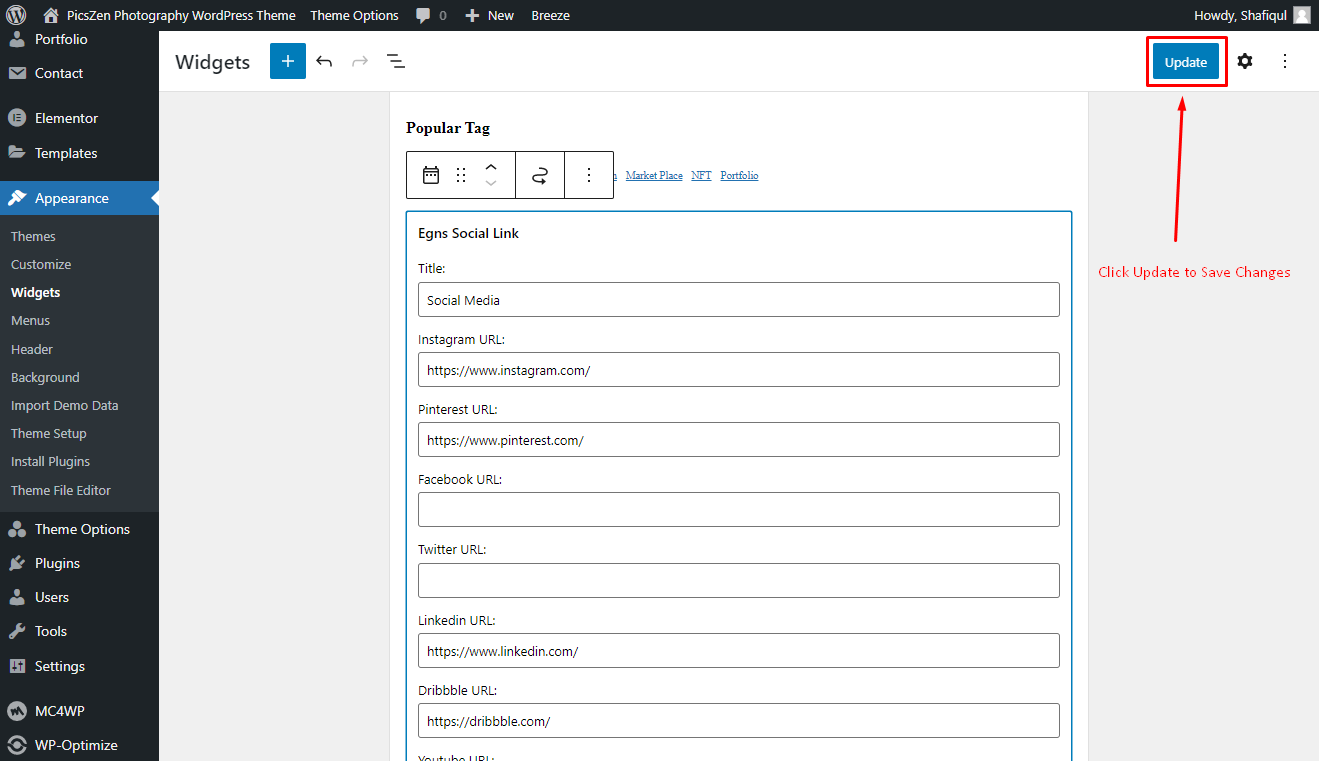This screenshot has width=1319, height=761.
Task: Click the Facebook URL input field
Action: [x=738, y=509]
